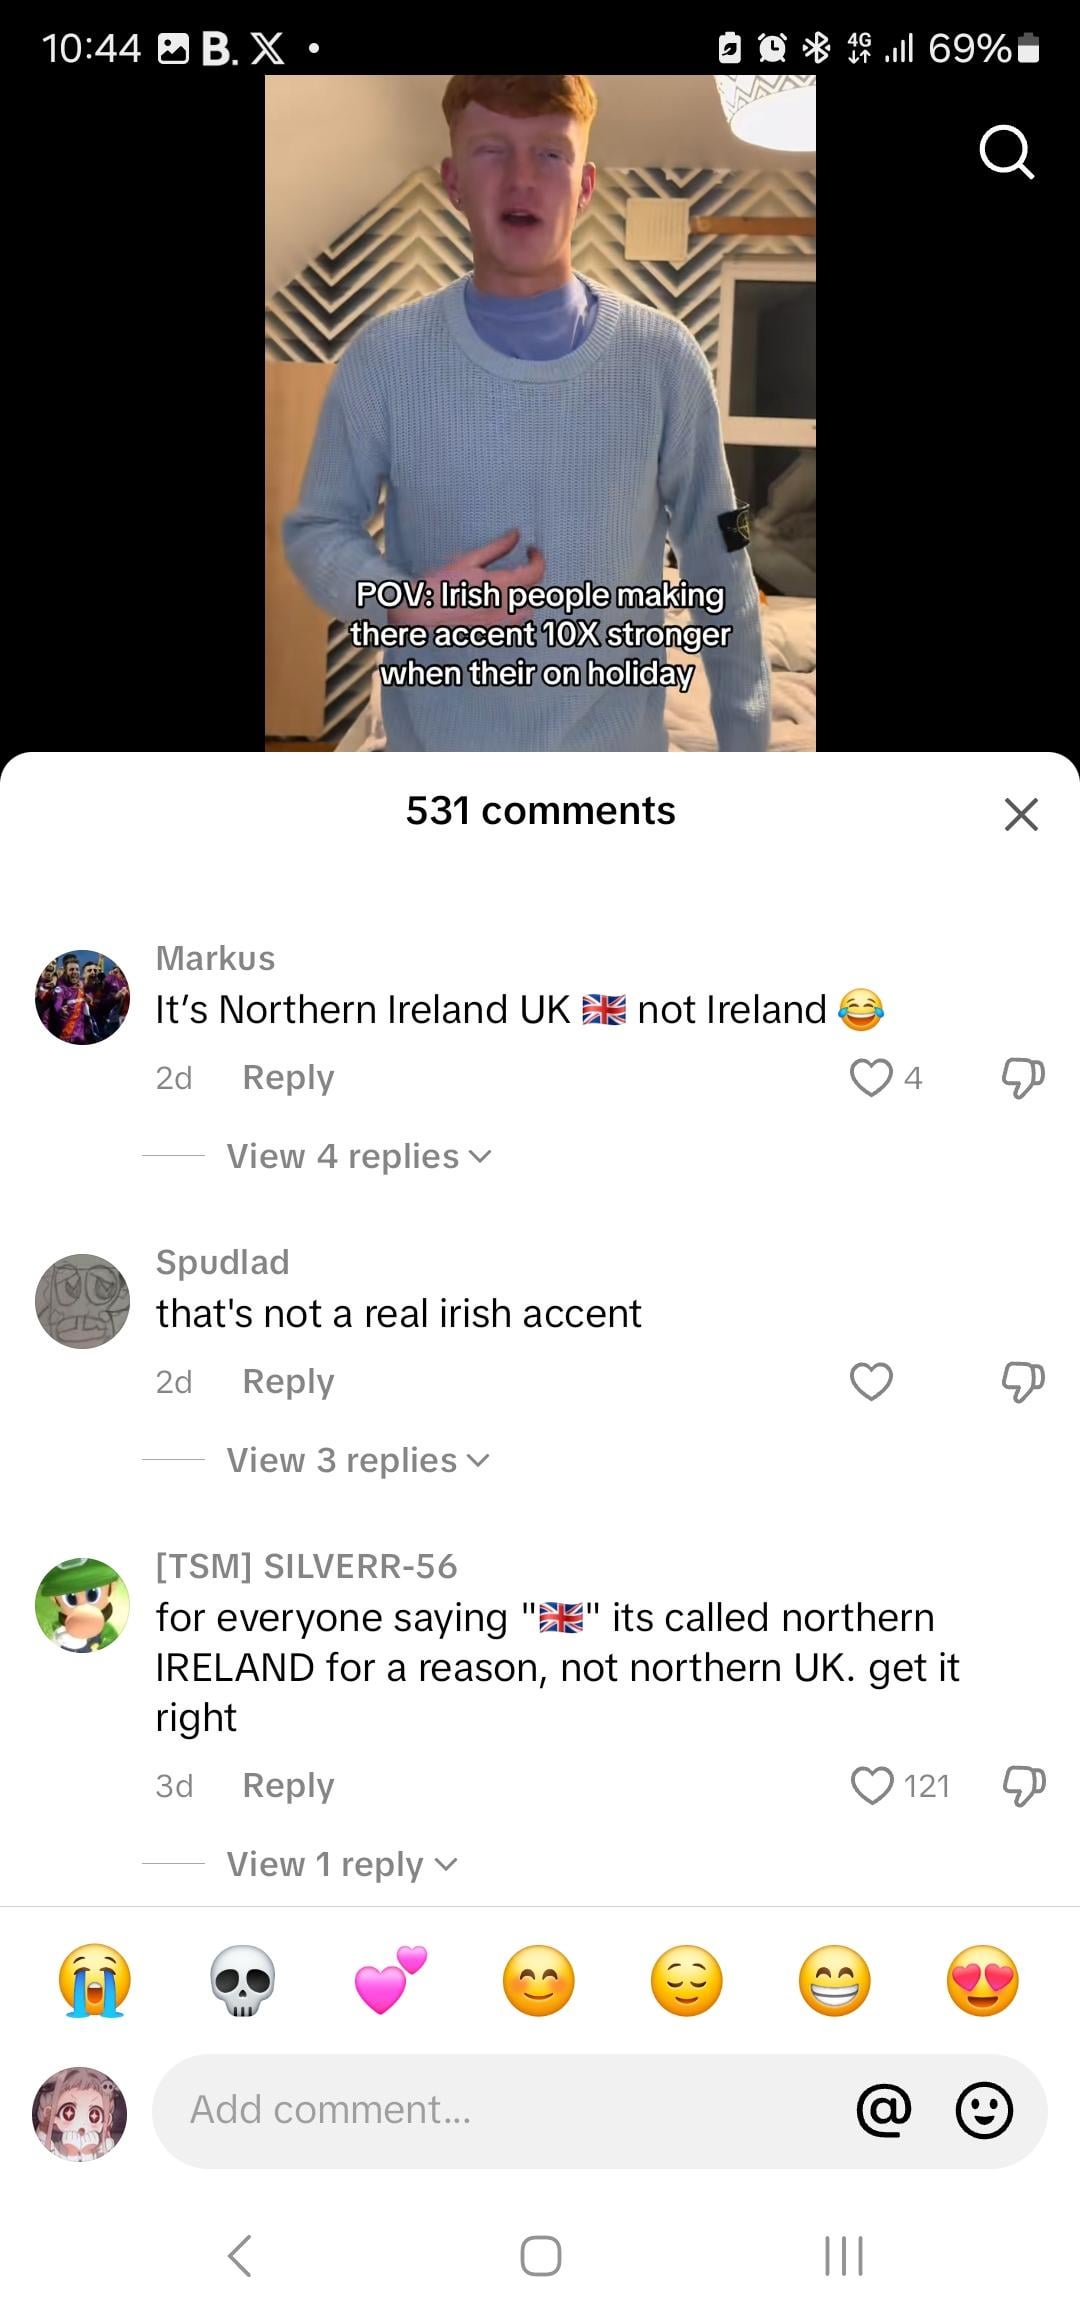
Task: Tap the search magnifier icon
Action: (1006, 152)
